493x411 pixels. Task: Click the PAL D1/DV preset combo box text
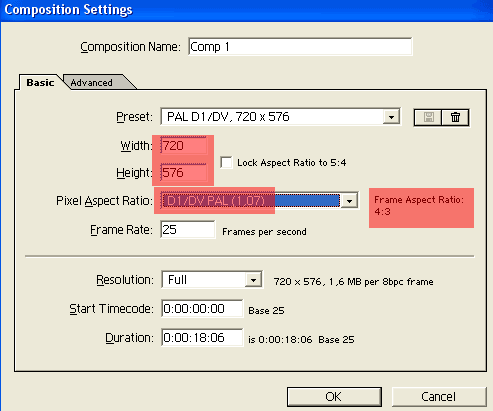228,117
